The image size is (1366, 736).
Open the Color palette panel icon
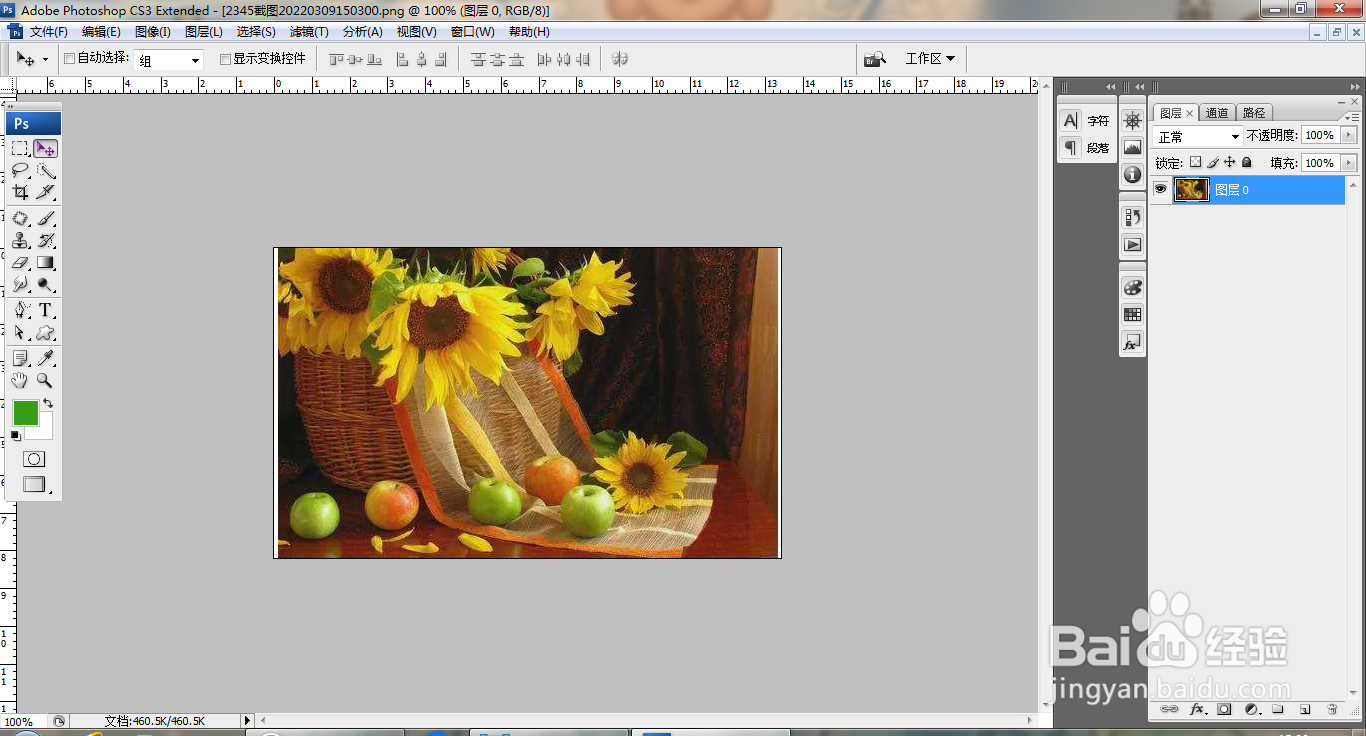click(x=1132, y=287)
